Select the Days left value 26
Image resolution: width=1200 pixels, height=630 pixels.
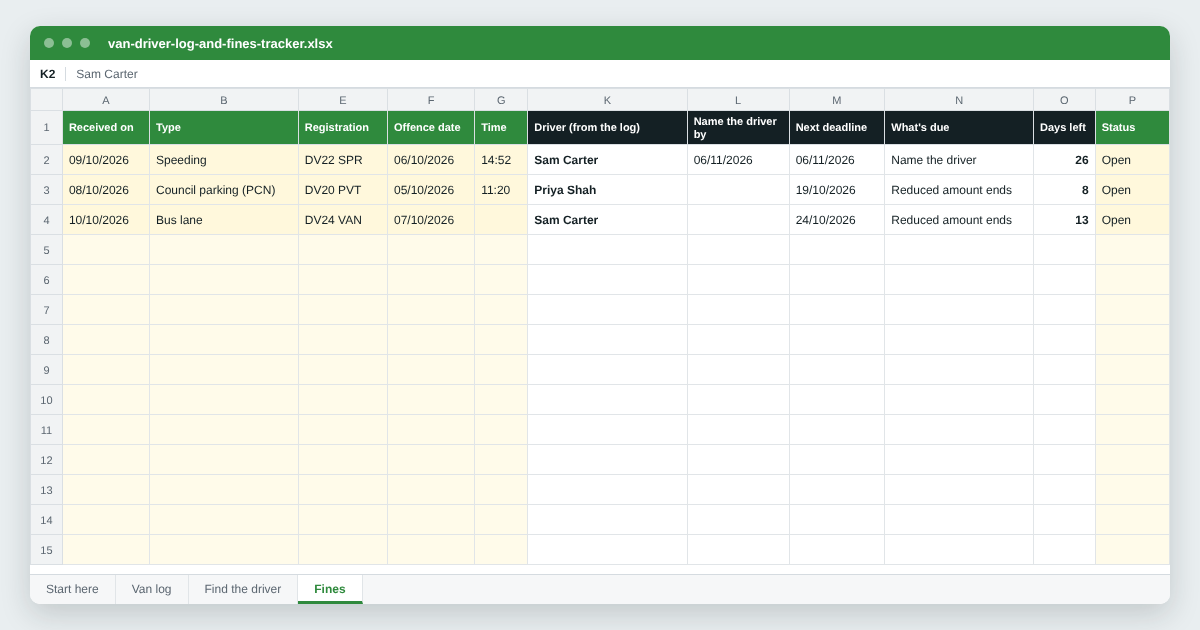click(1064, 160)
